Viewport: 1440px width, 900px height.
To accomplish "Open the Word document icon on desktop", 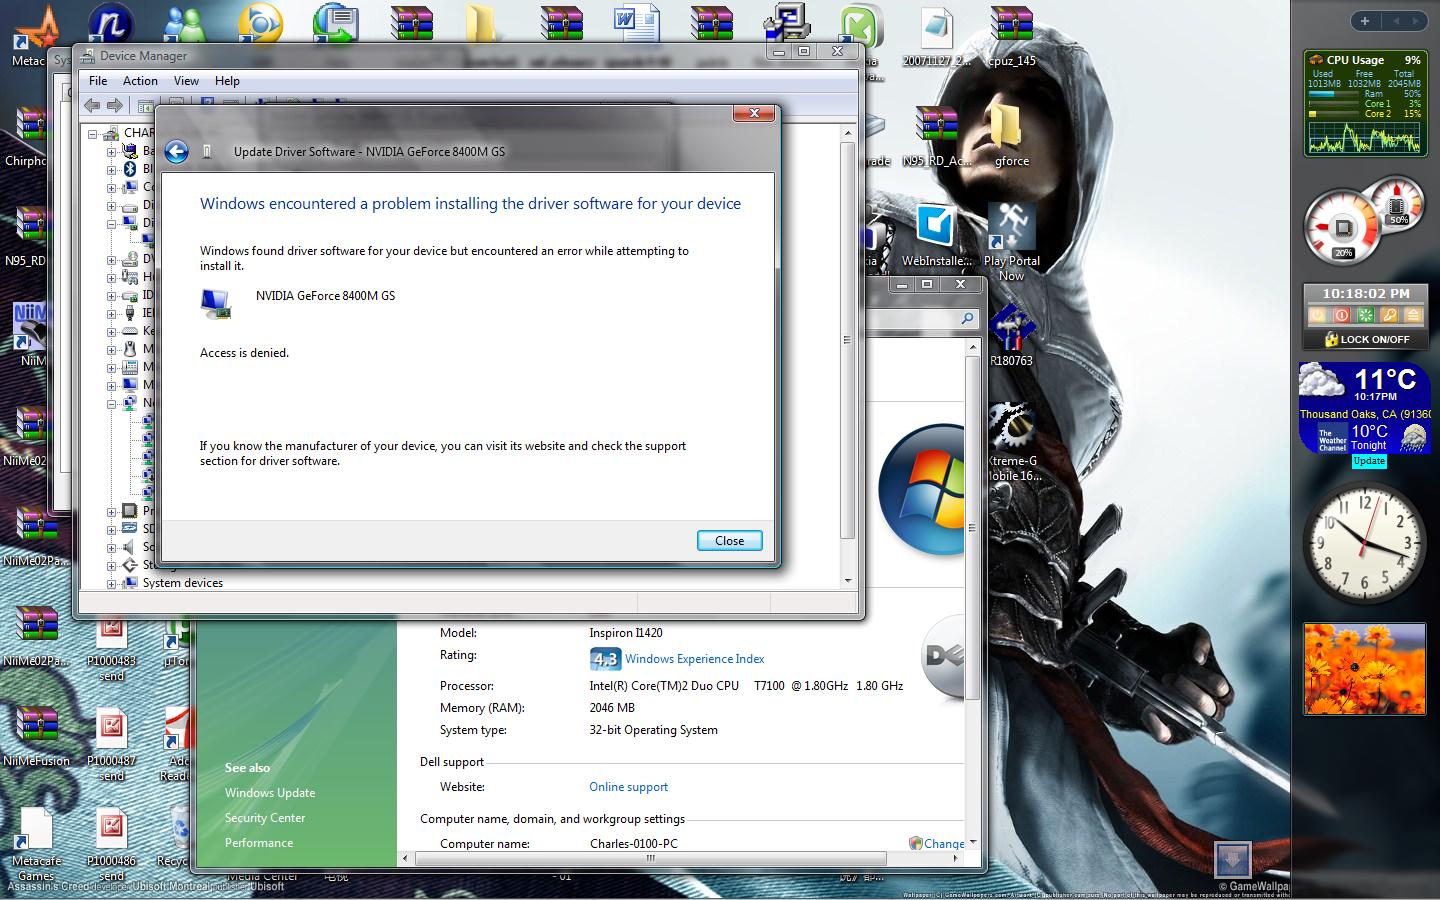I will pos(637,25).
